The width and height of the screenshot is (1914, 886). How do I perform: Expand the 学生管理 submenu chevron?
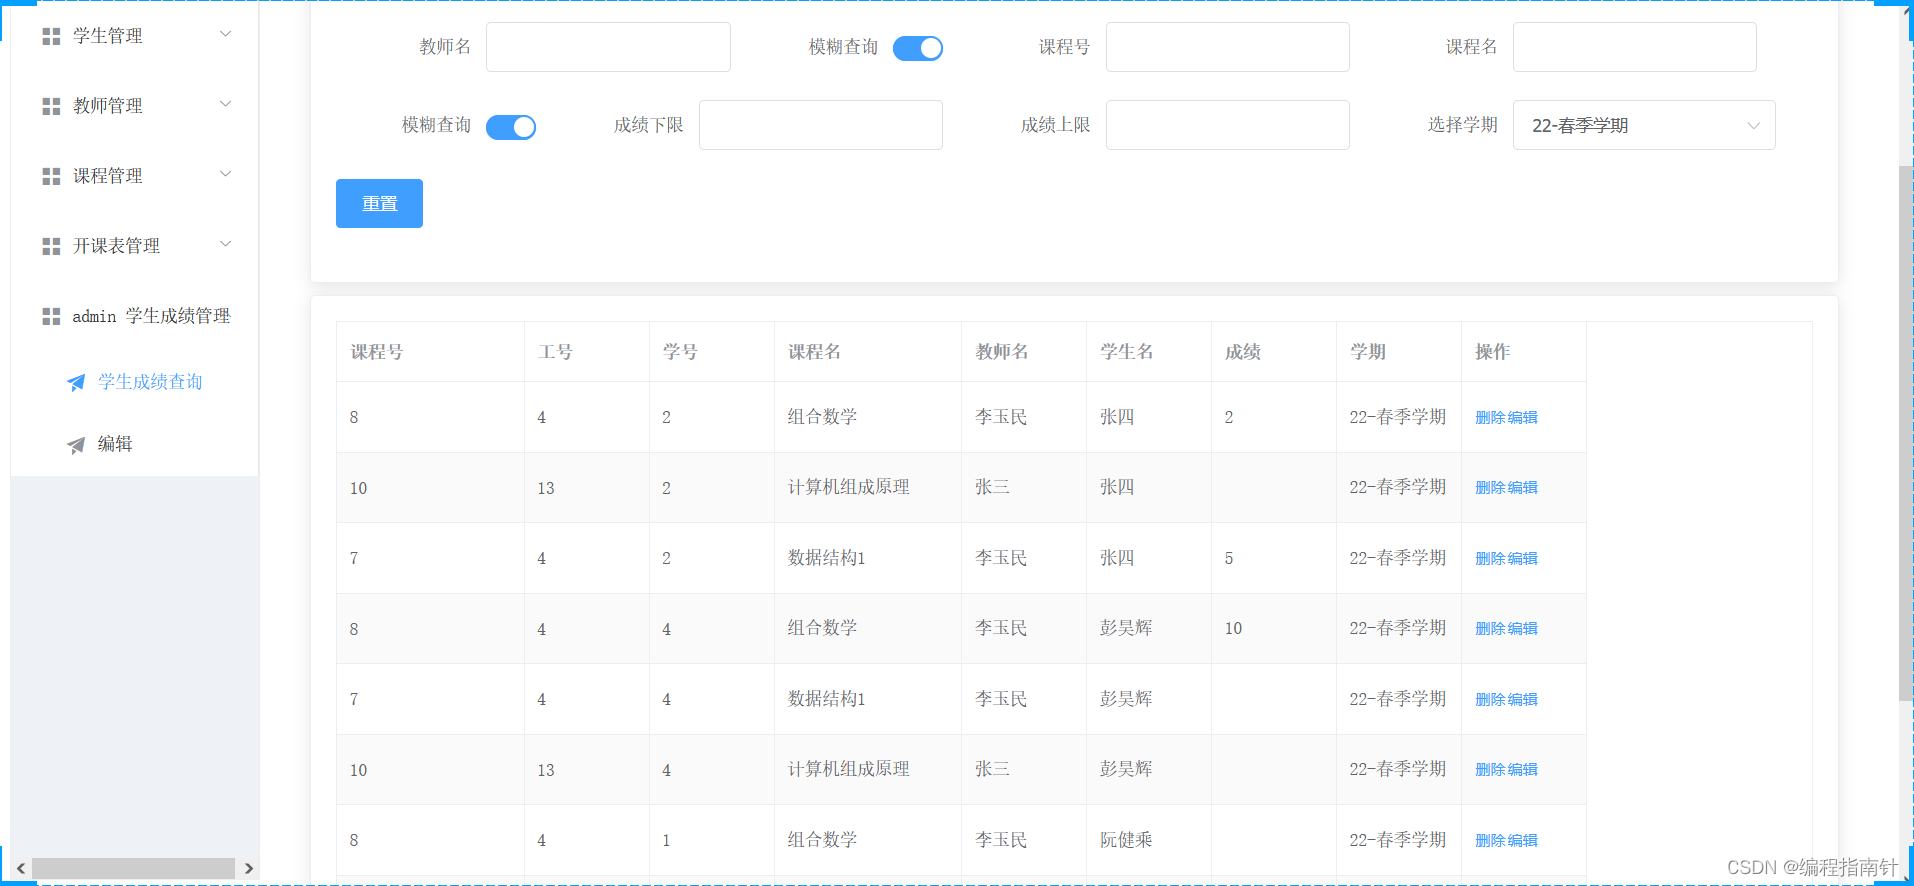(225, 35)
